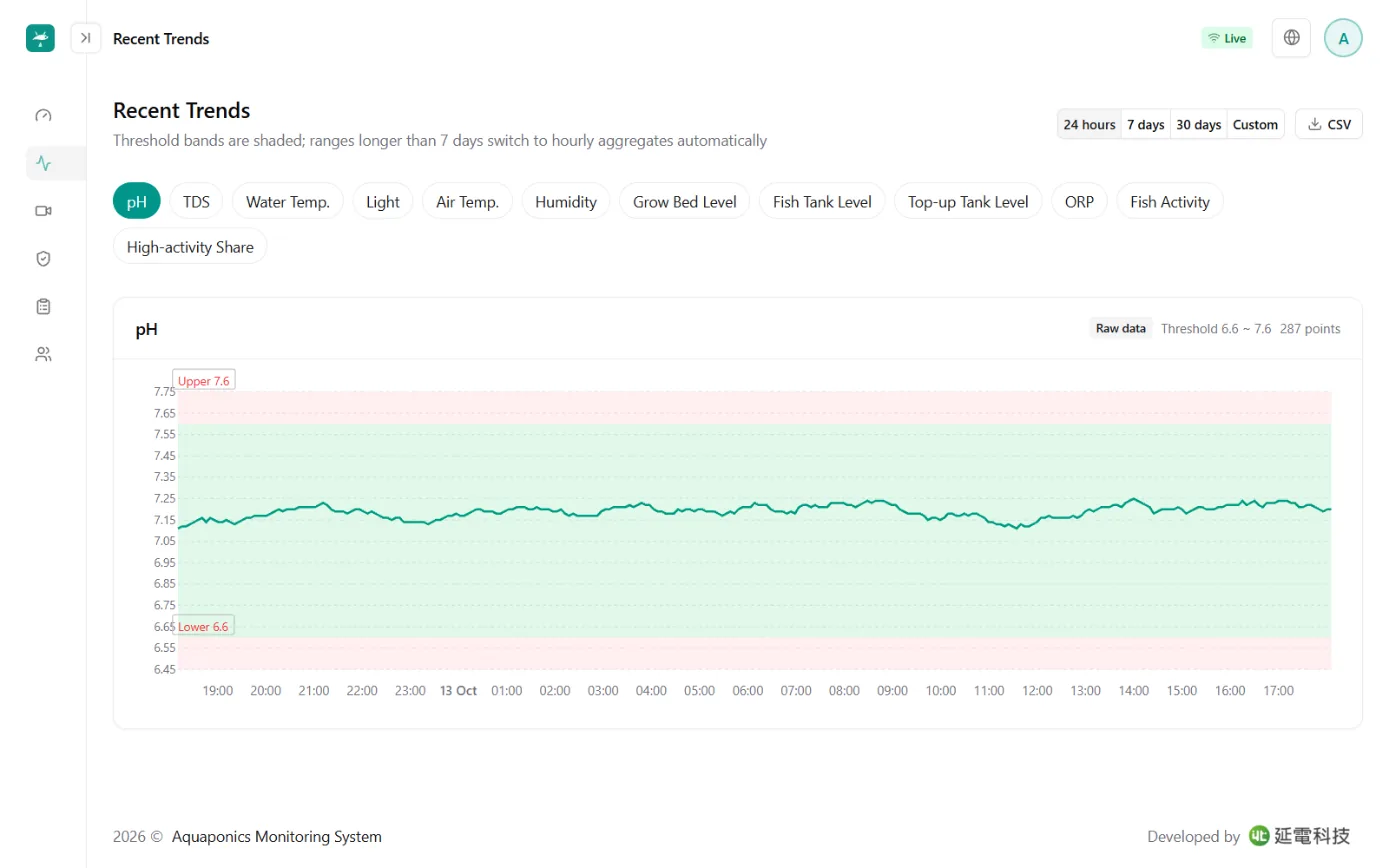This screenshot has width=1388, height=868.
Task: Switch to the Water Temp. metric
Action: [288, 201]
